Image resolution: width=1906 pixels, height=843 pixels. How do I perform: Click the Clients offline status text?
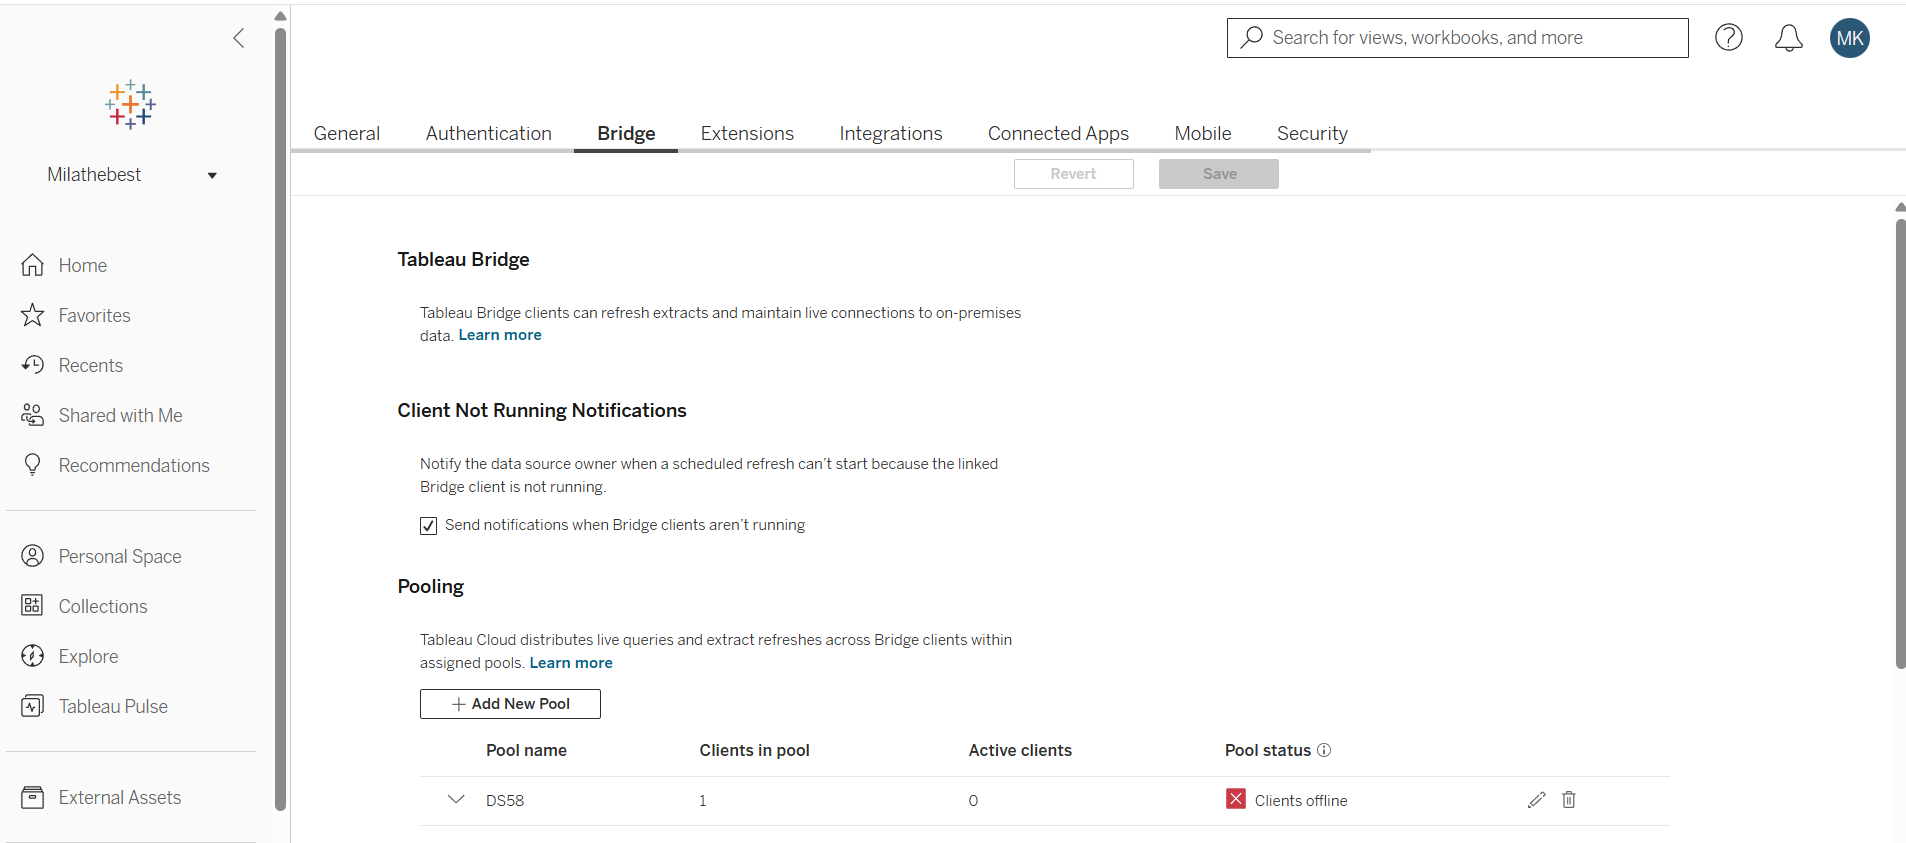coord(1301,800)
